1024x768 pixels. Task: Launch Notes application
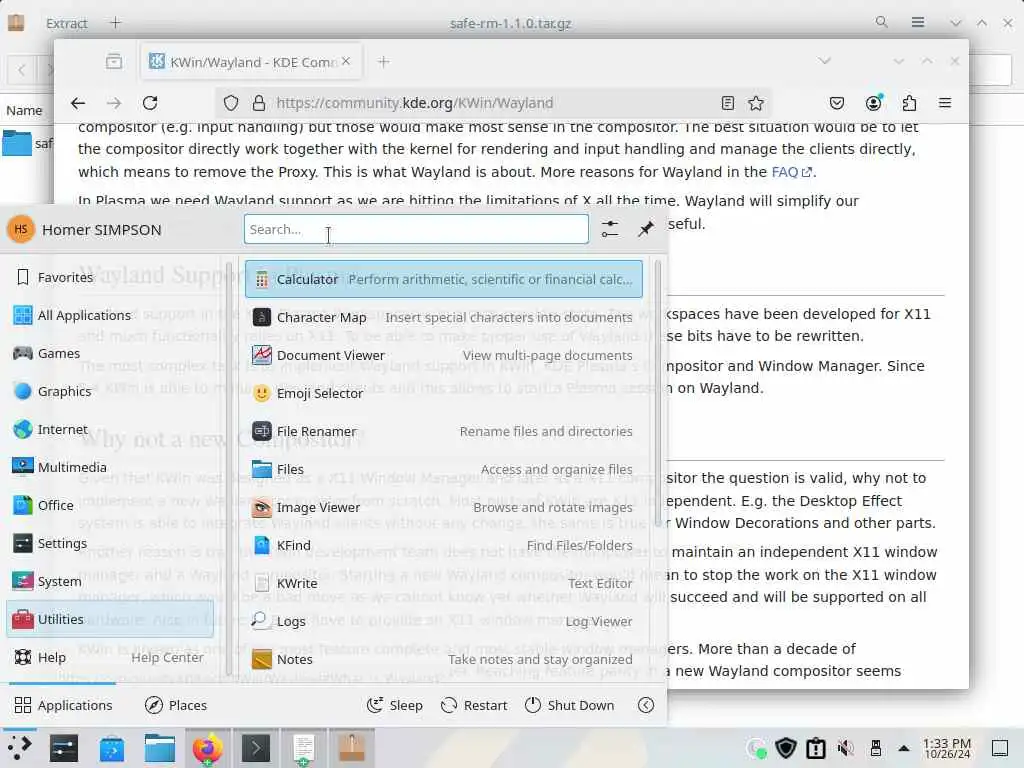tap(443, 659)
